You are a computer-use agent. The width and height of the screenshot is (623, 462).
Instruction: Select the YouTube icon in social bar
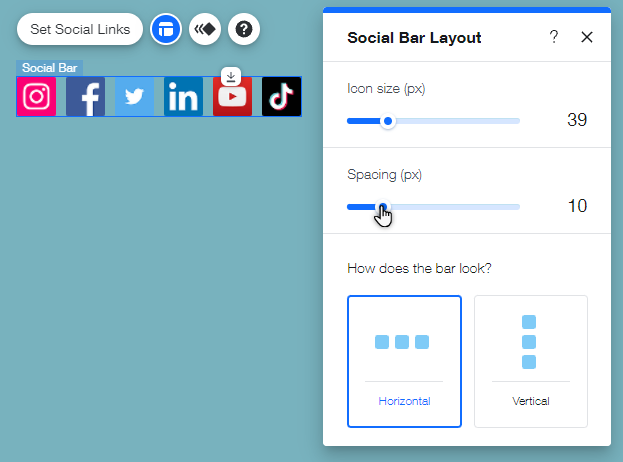232,97
